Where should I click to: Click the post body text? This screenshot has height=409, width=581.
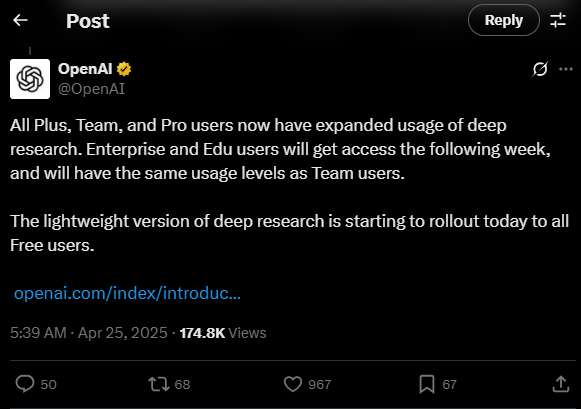coord(289,185)
